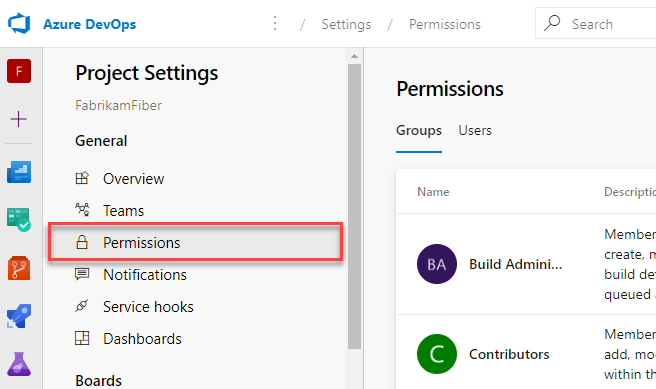The width and height of the screenshot is (656, 389).
Task: Select Permissions in Project Settings
Action: (x=195, y=243)
